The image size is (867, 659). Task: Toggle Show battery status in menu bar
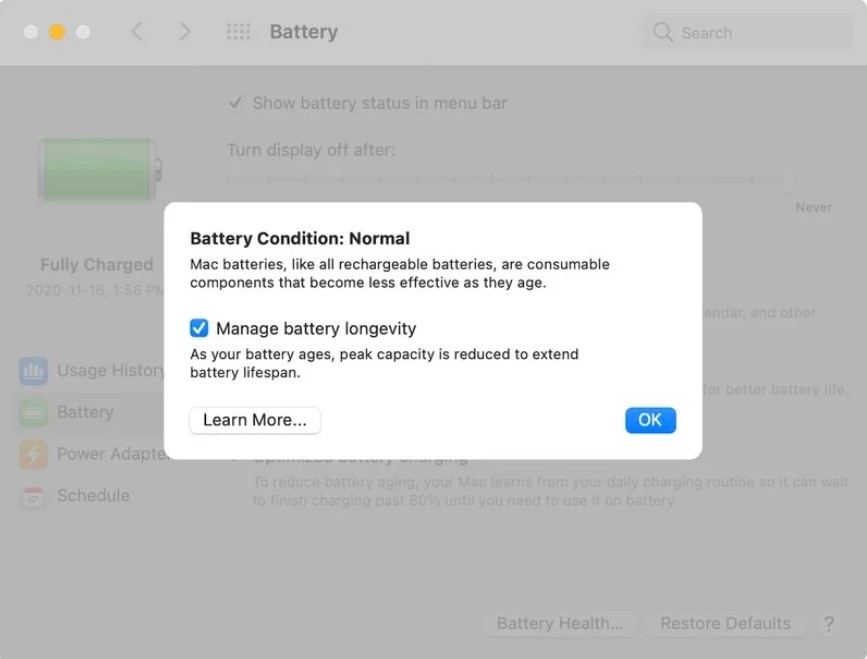pos(235,103)
